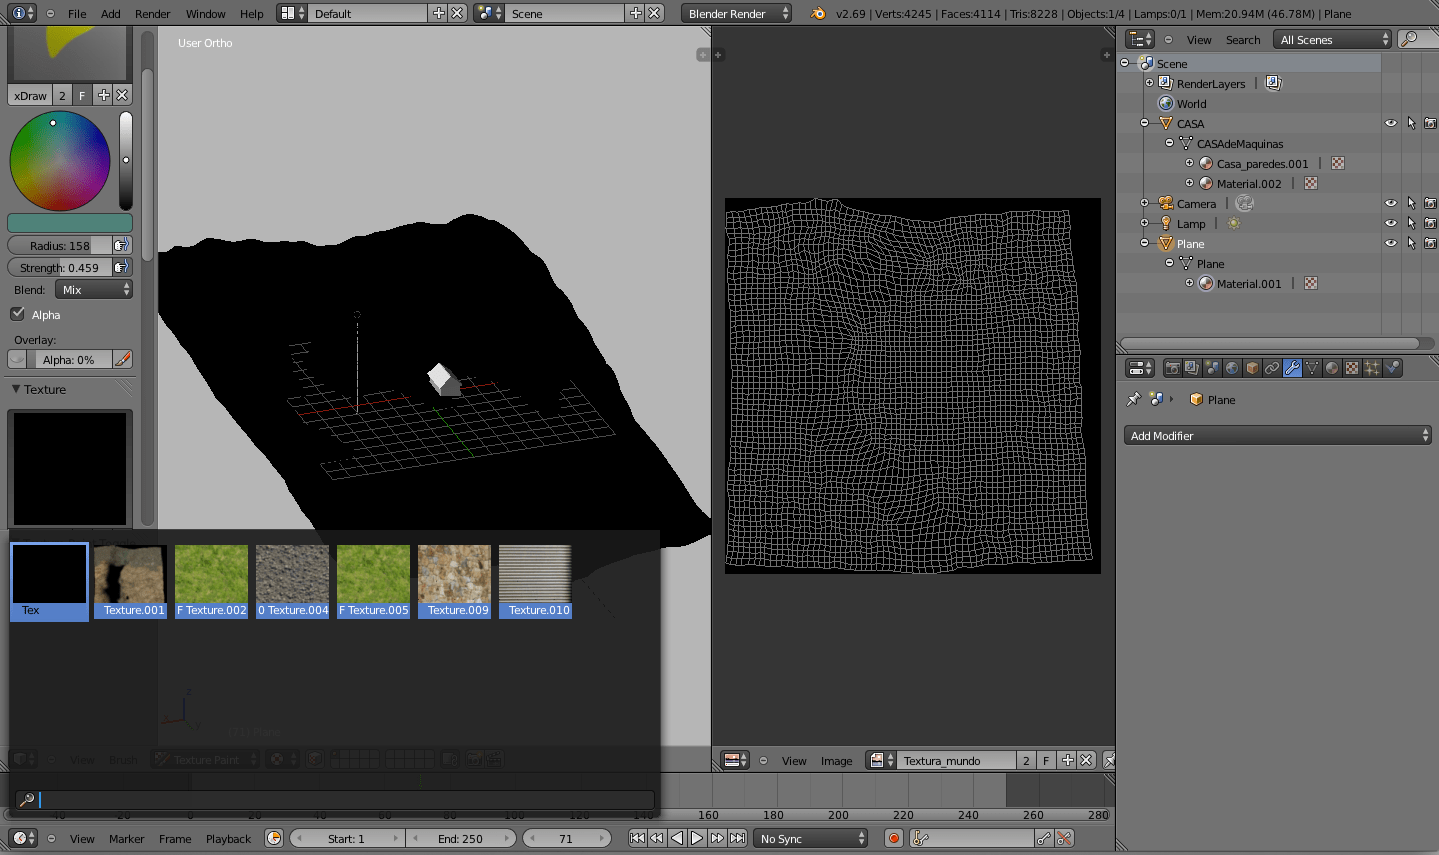This screenshot has width=1439, height=855.
Task: Open Particles properties (sparkles icon)
Action: 1370,367
